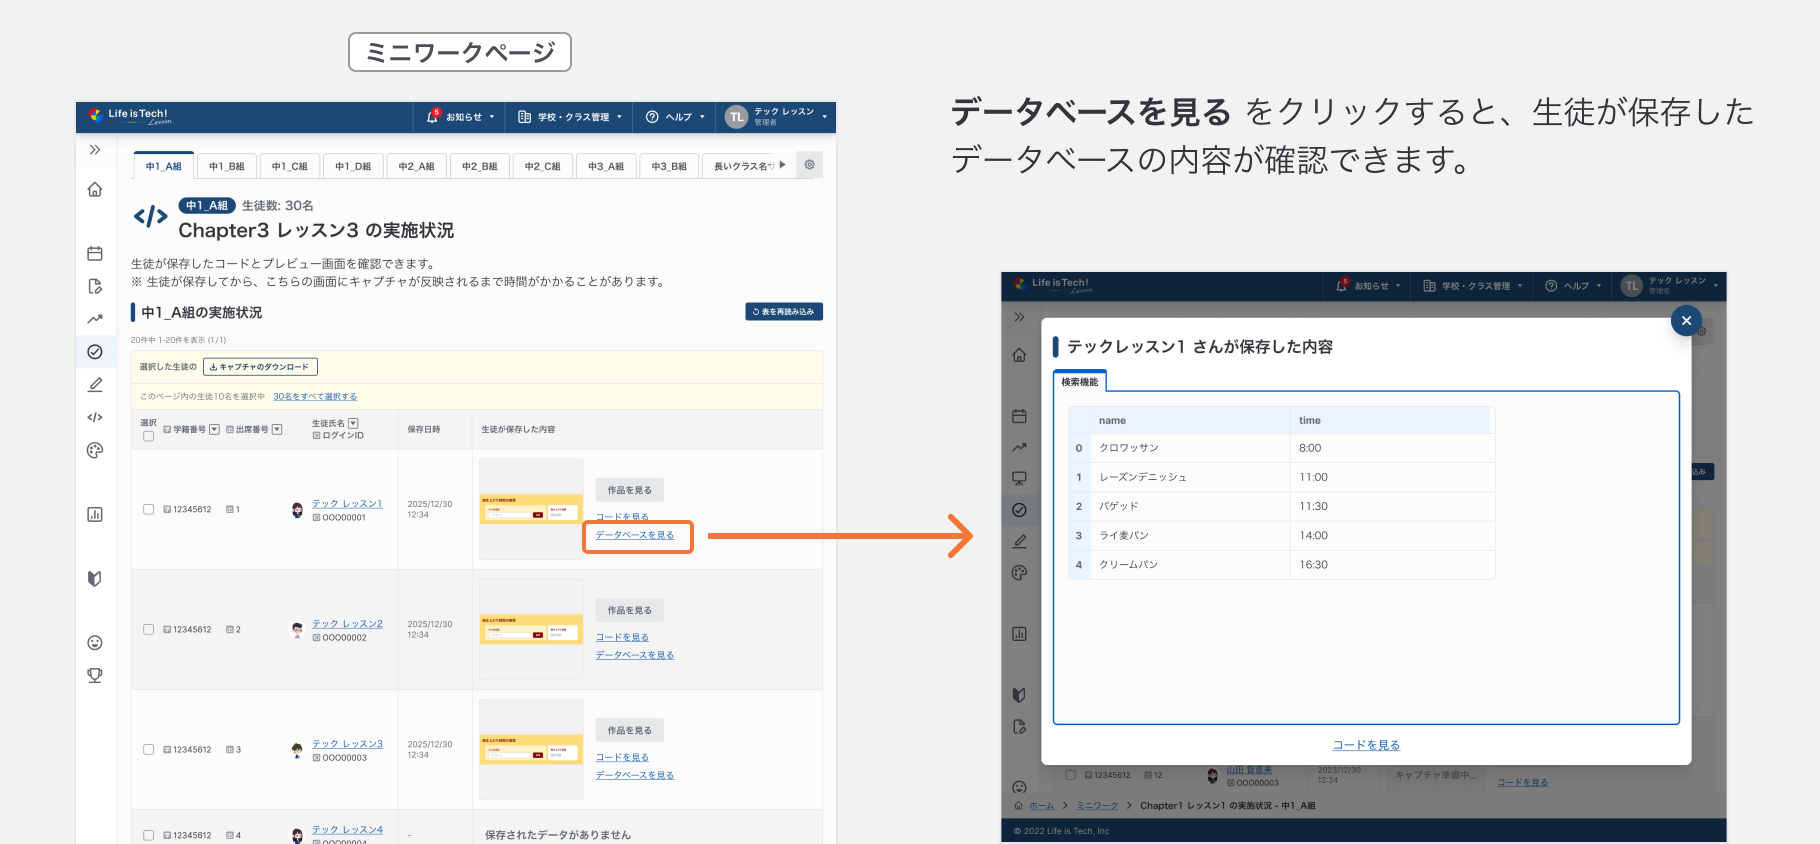Open the home icon in the left window's sidebar

click(x=95, y=189)
